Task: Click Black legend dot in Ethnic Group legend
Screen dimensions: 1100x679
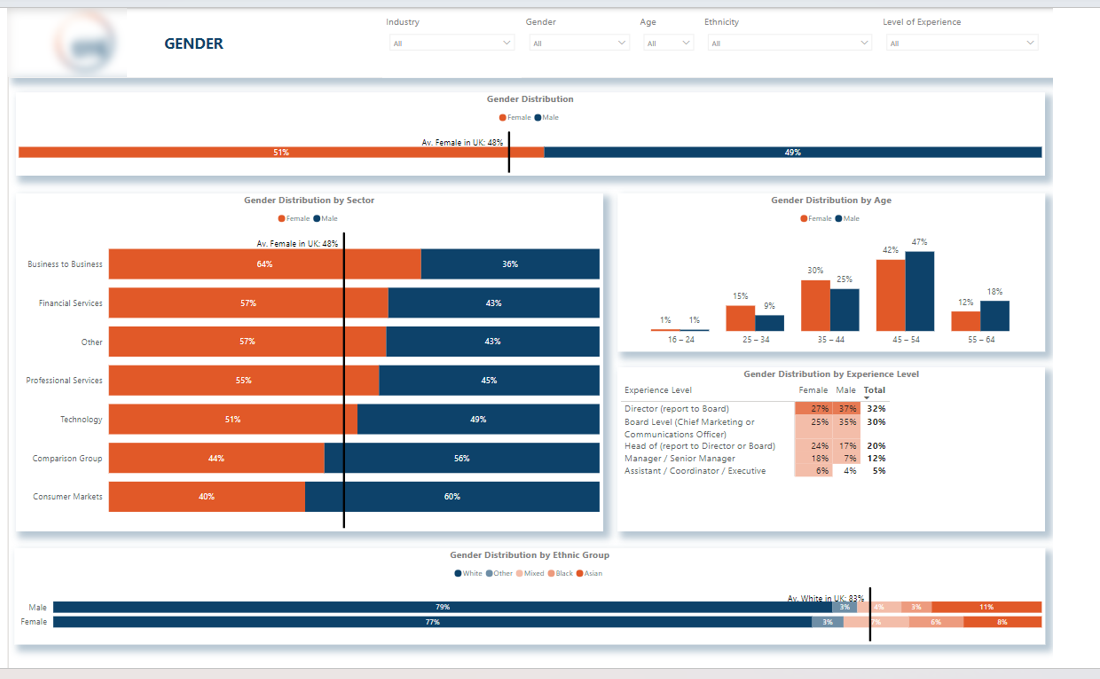Action: coord(551,573)
